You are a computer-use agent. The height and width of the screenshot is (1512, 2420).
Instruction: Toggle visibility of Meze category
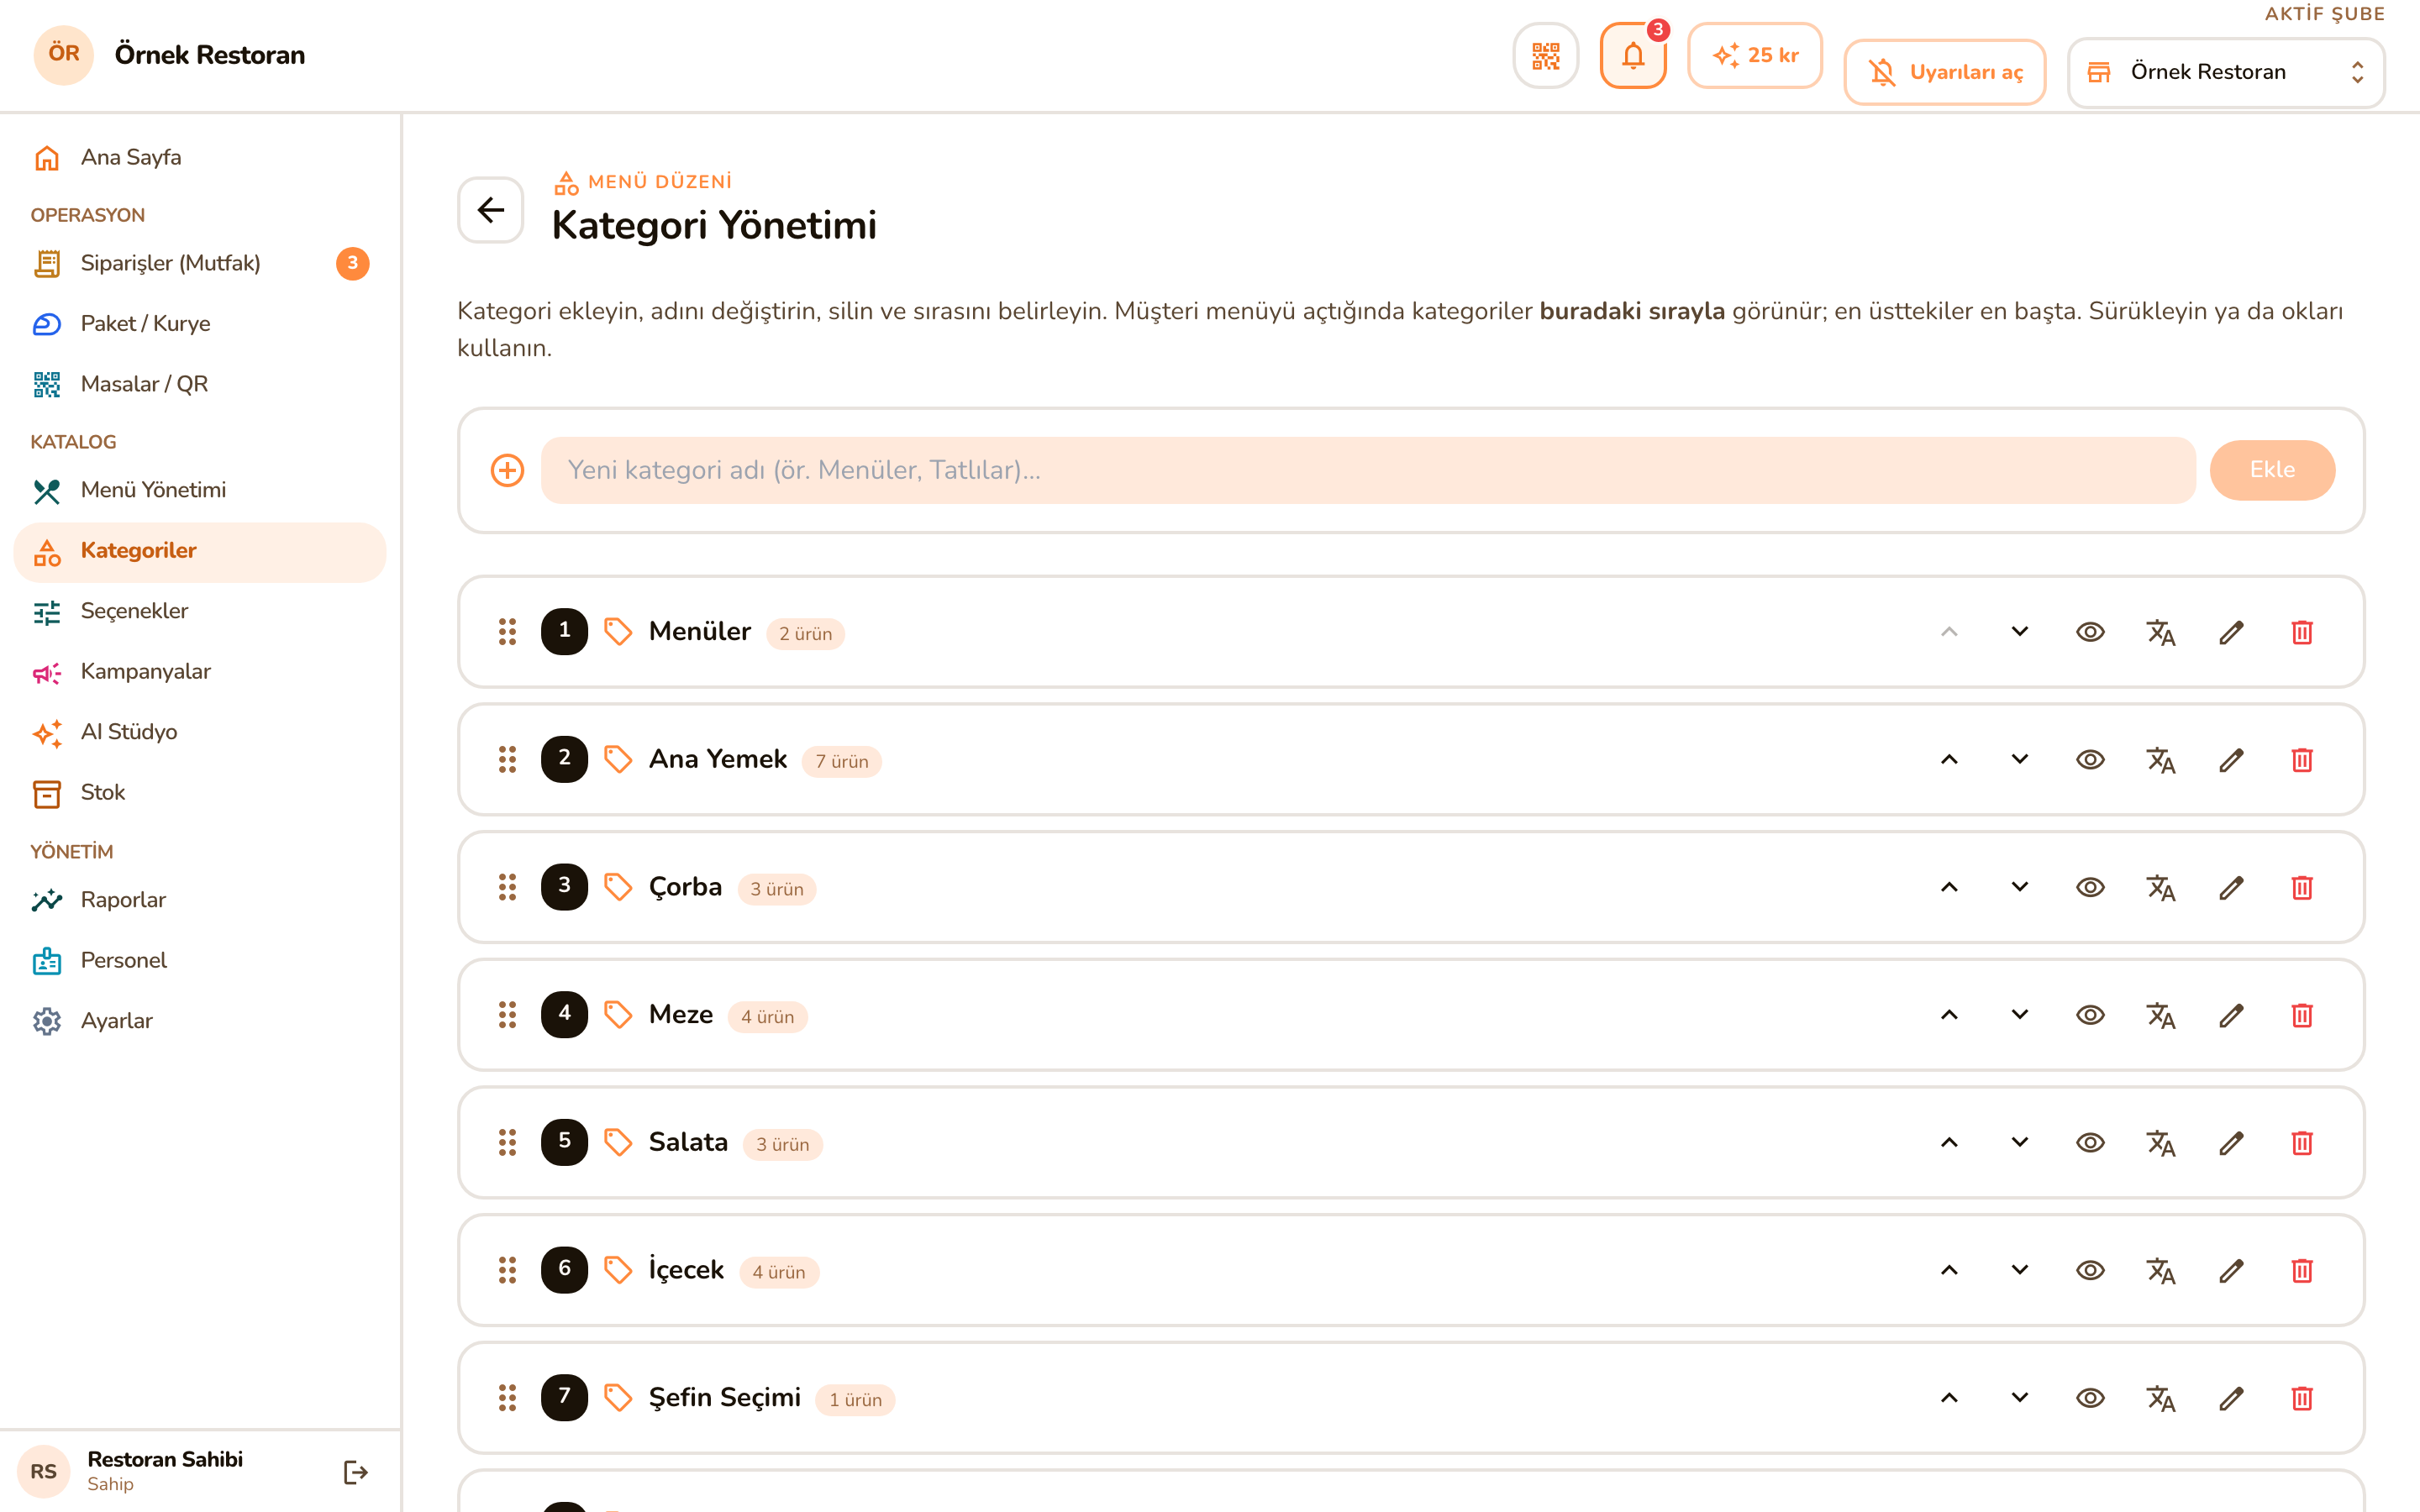(2090, 1015)
